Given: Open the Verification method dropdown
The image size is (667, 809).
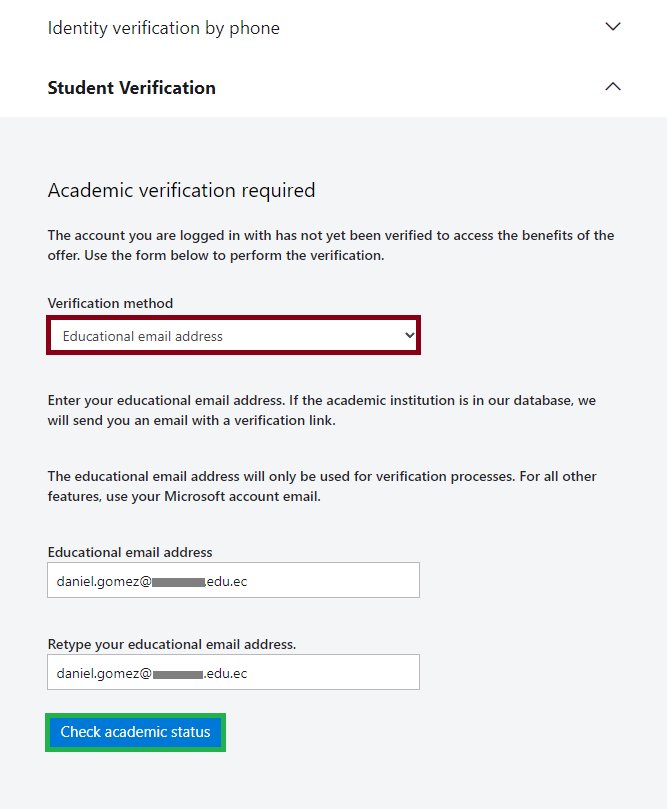Looking at the screenshot, I should (233, 336).
